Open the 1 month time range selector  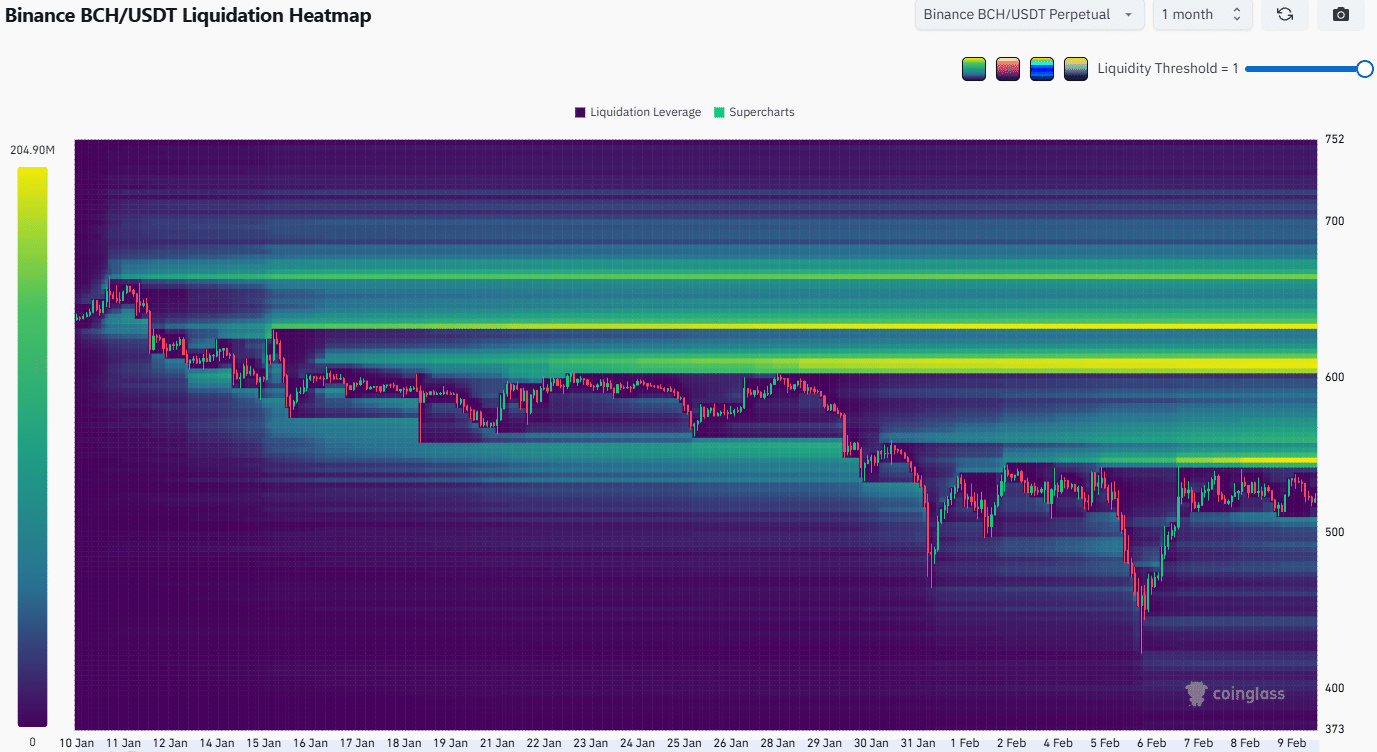tap(1201, 15)
